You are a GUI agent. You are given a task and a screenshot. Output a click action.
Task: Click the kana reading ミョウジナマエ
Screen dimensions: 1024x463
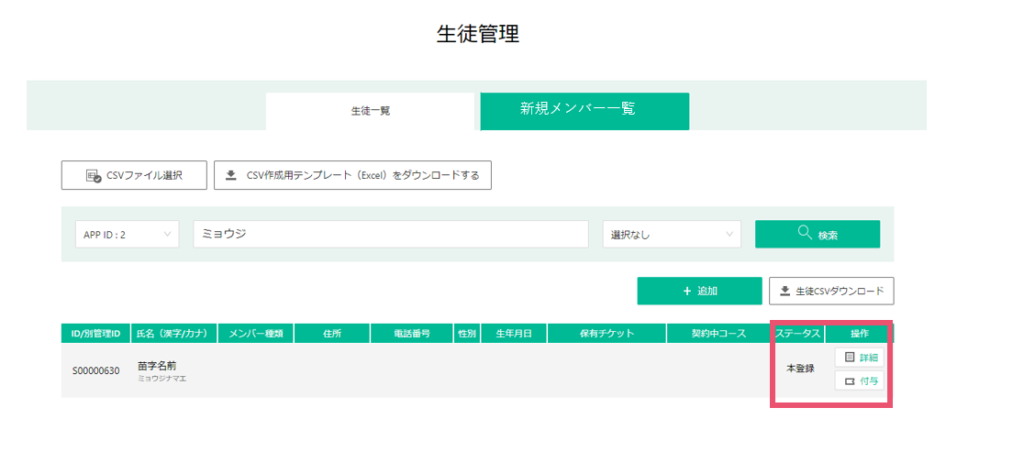(162, 378)
